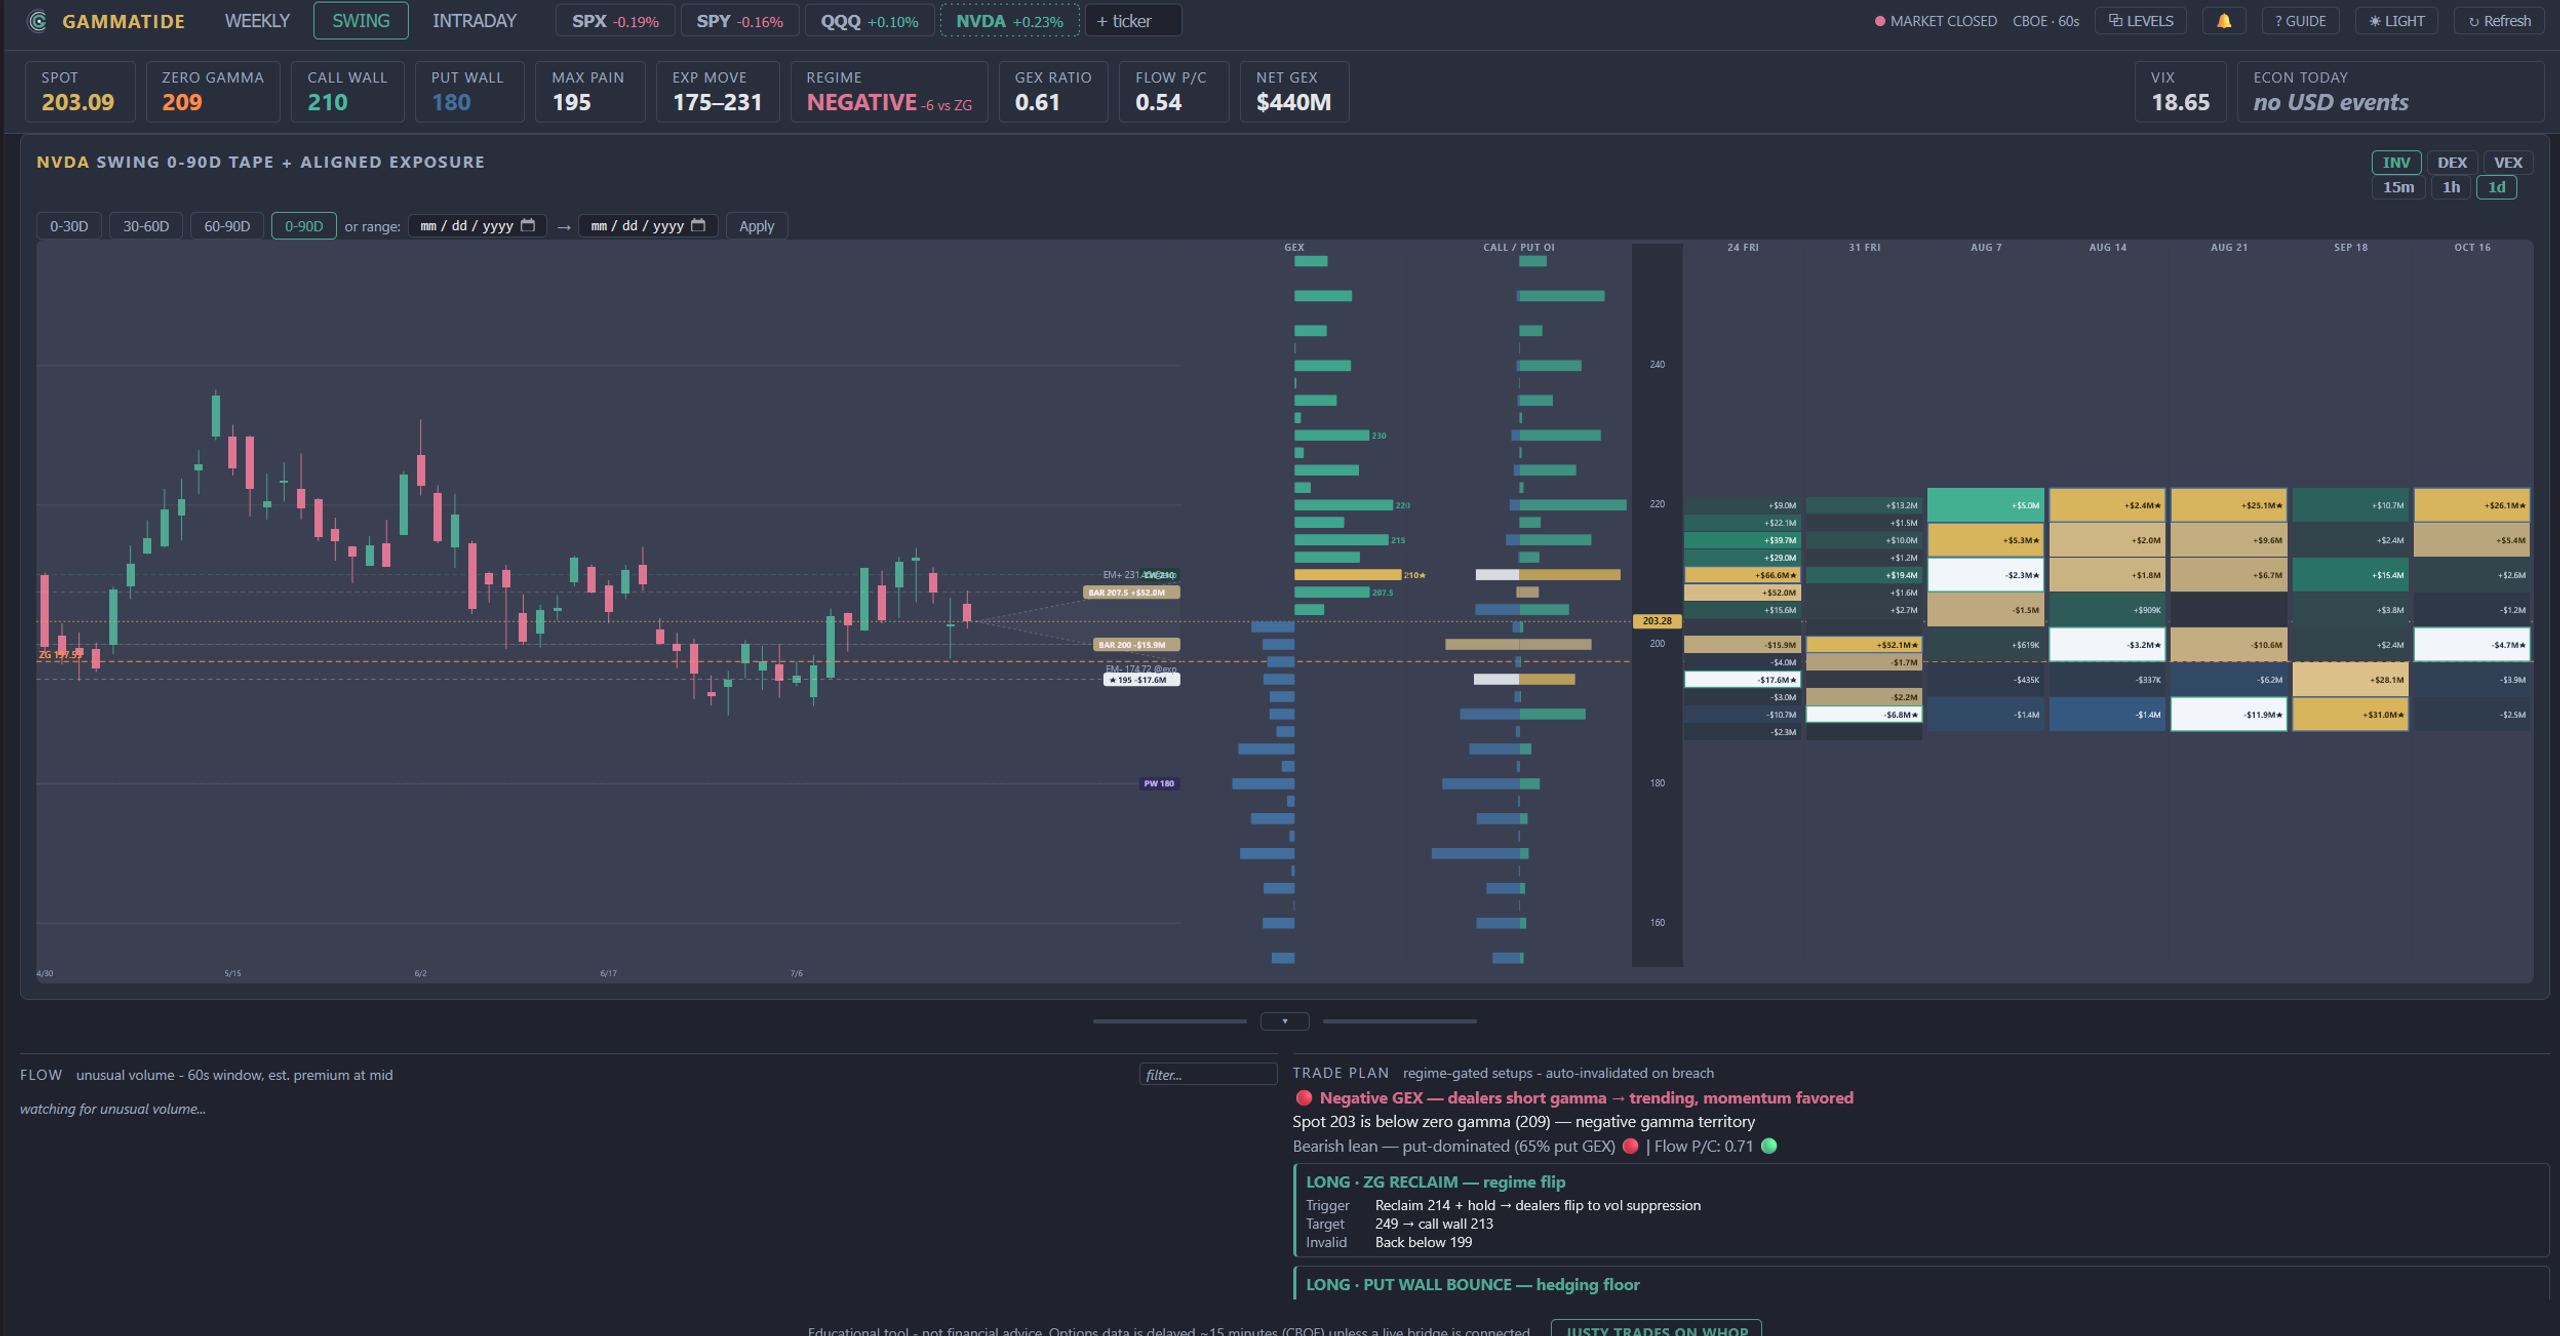Viewport: 2560px width, 1336px height.
Task: Toggle the VEX exposure view
Action: pos(2507,162)
